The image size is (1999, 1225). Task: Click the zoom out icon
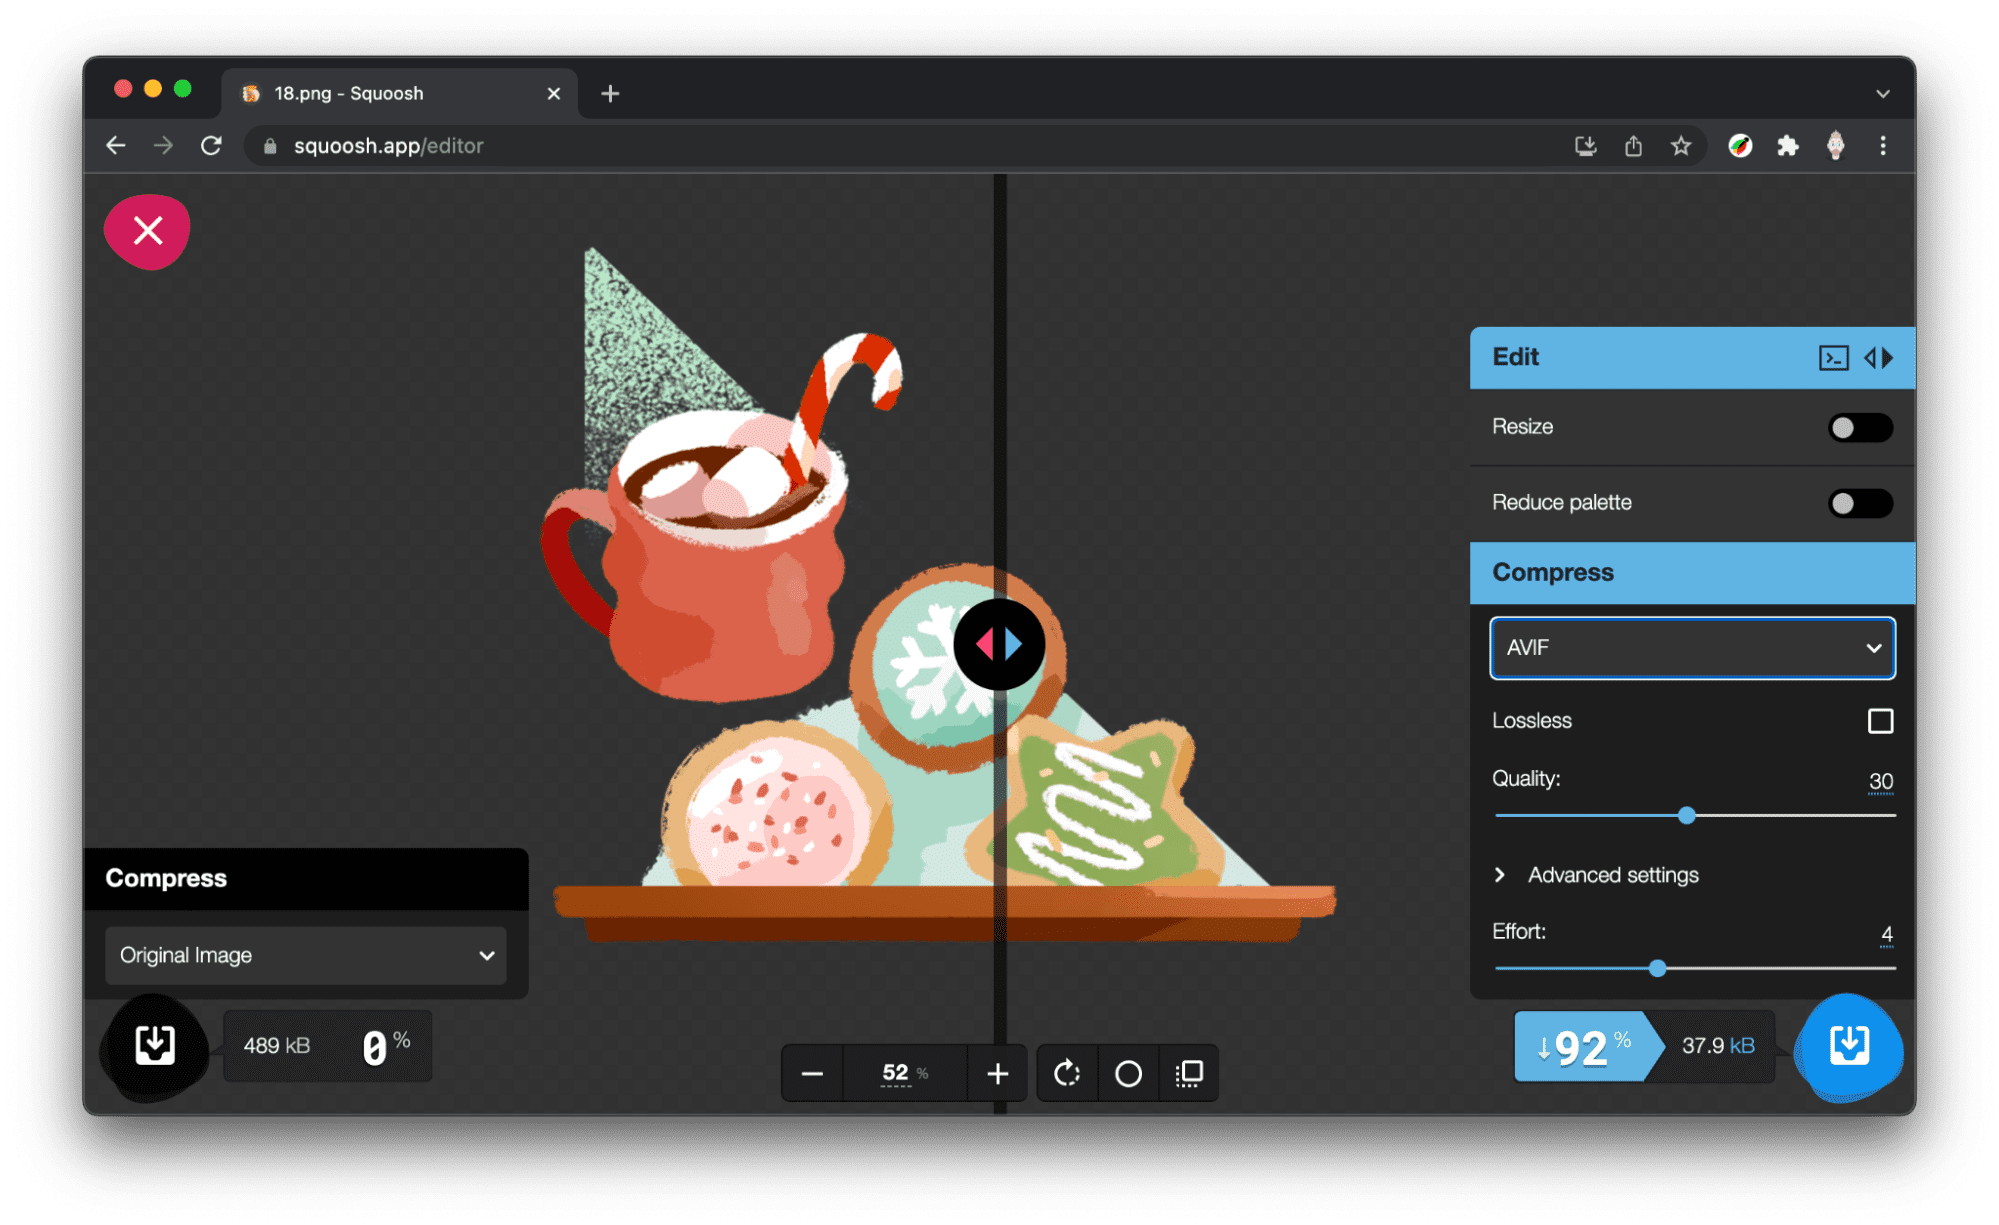coord(810,1074)
